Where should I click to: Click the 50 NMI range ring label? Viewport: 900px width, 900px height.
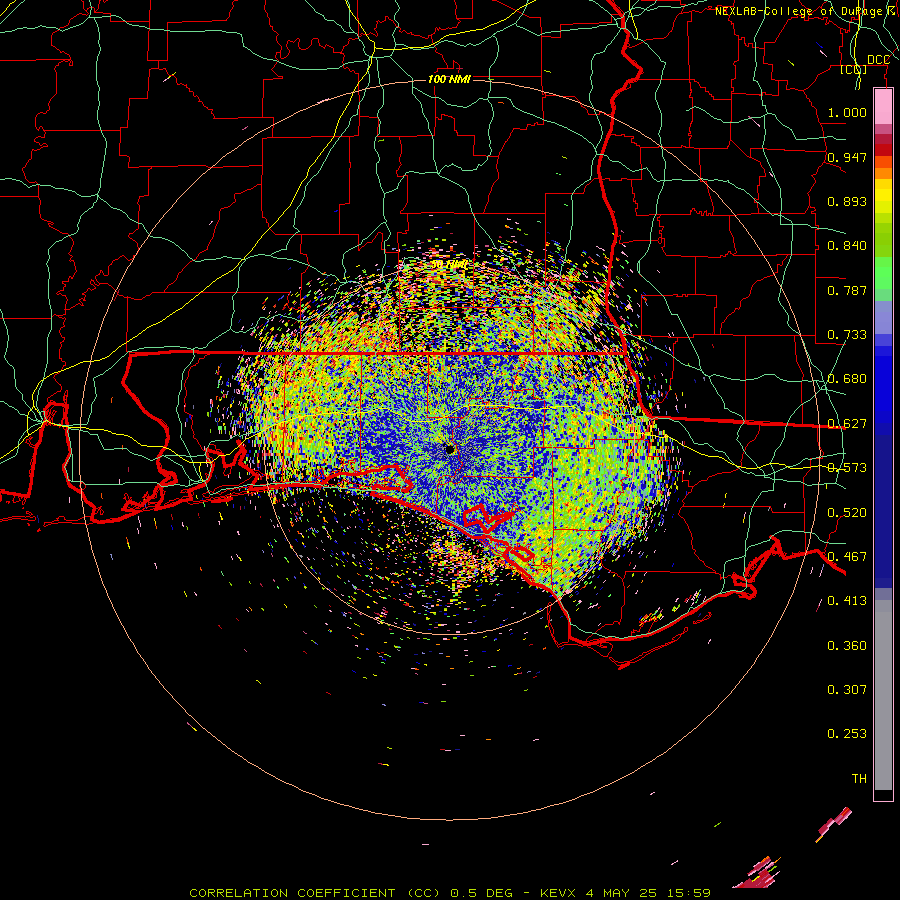click(x=449, y=265)
